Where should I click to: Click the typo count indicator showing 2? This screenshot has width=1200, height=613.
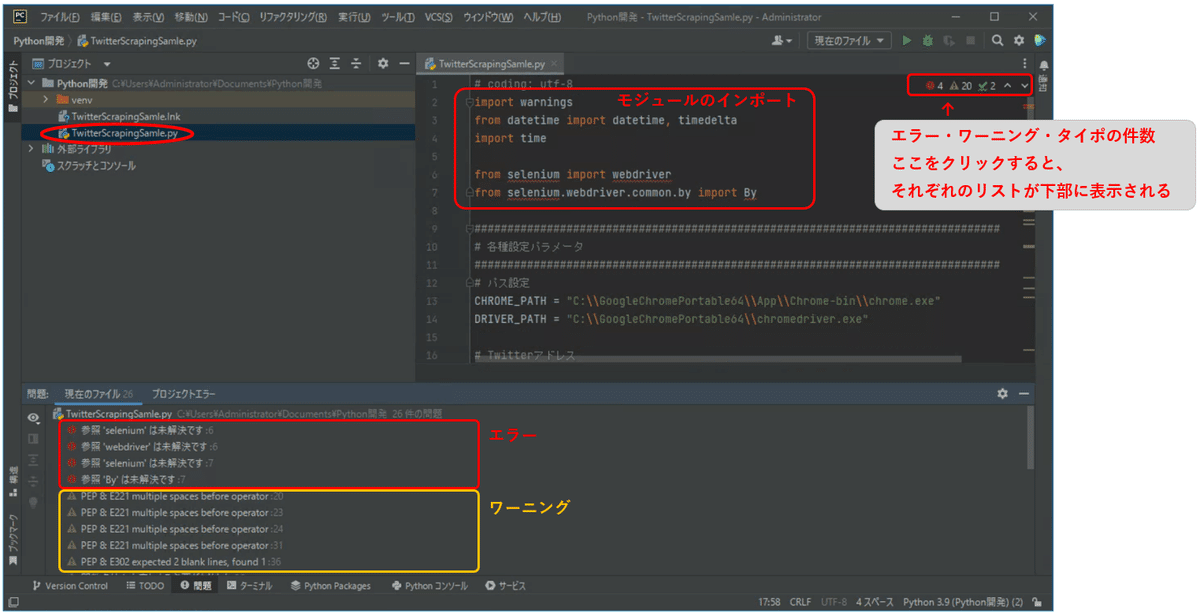[987, 85]
